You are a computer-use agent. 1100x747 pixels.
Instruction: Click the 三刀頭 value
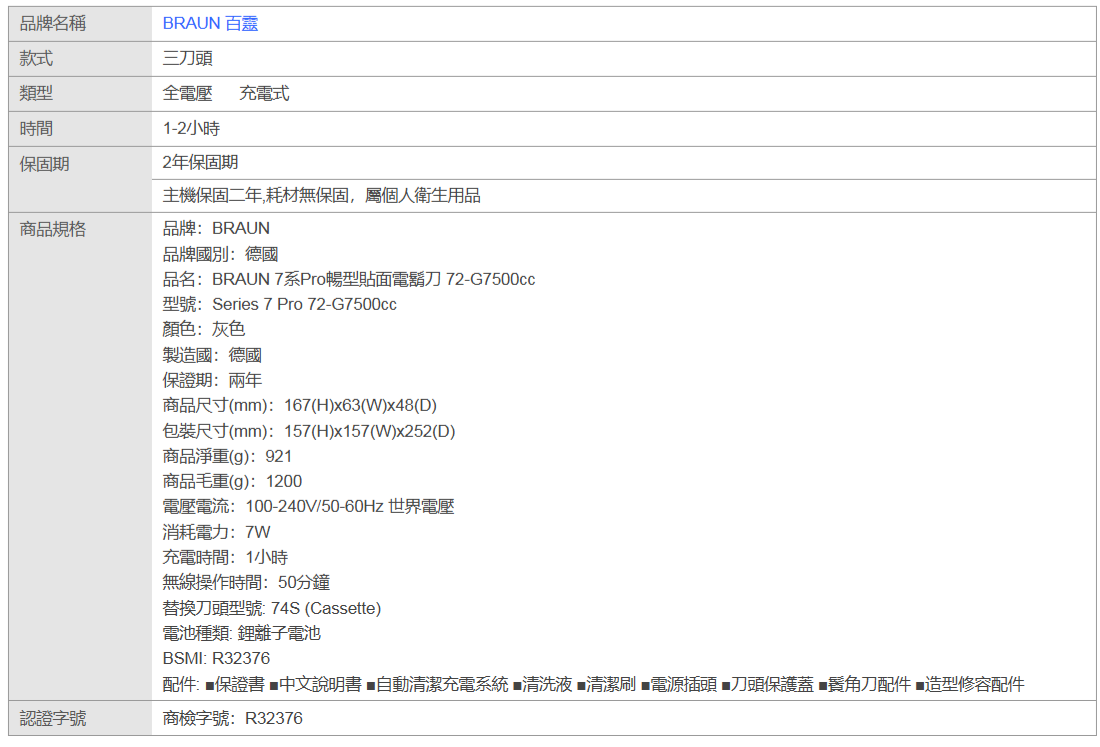pyautogui.click(x=187, y=58)
